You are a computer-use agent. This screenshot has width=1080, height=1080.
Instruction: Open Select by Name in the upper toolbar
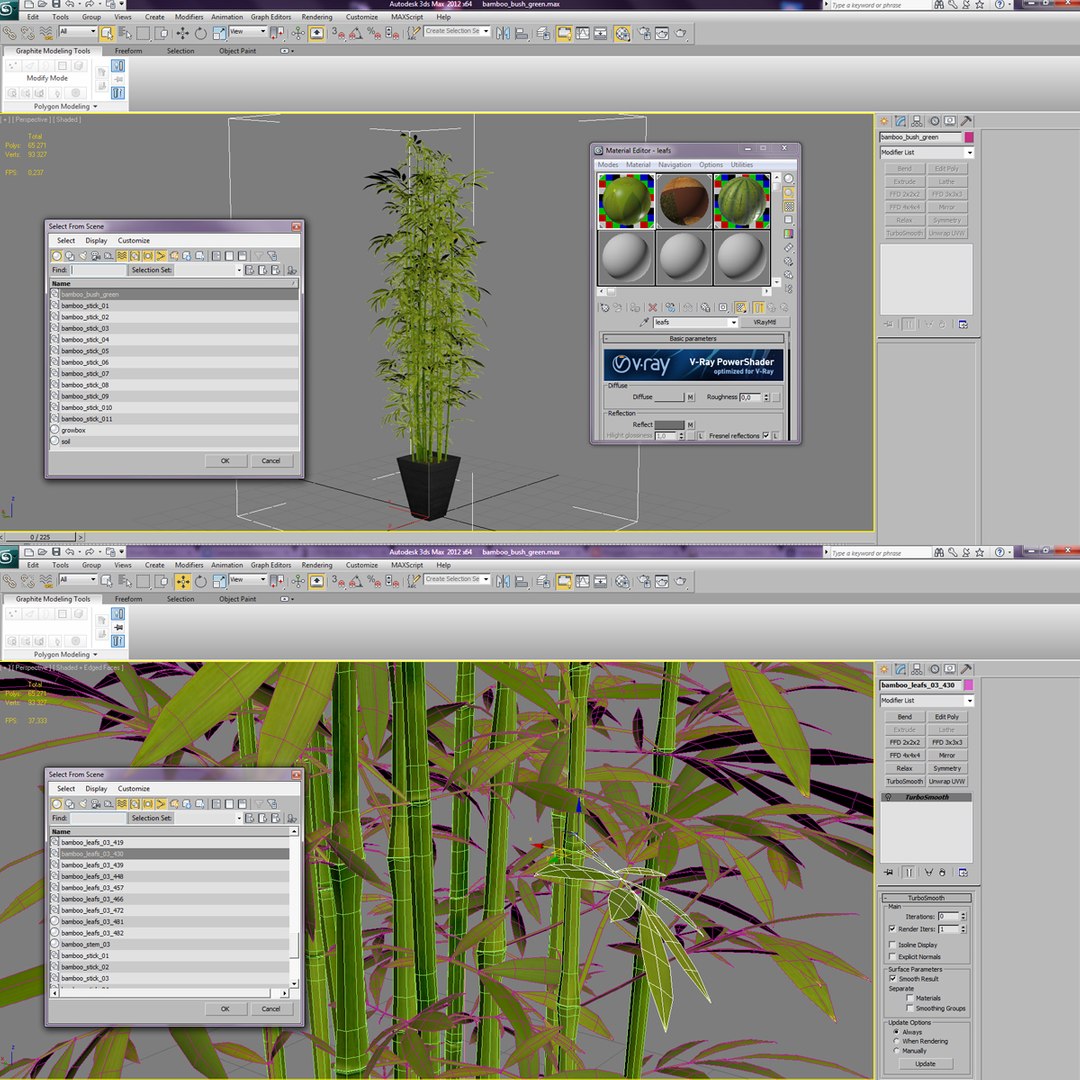tap(125, 33)
